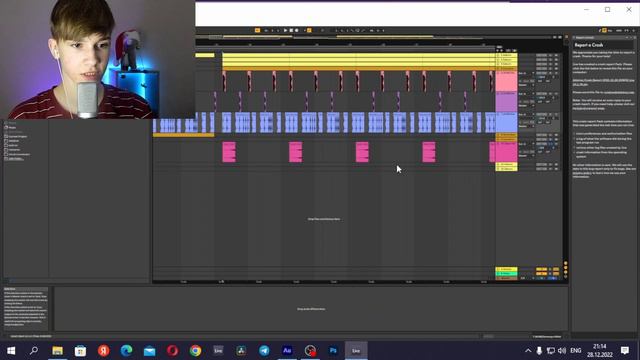Enter MIDI Map mode
640x360 pixels.
coord(619,31)
